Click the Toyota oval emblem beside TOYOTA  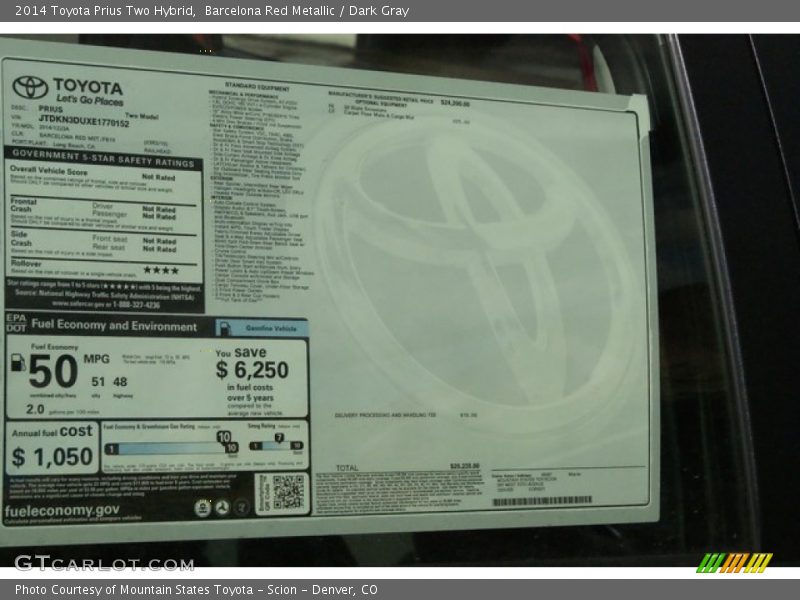pos(31,87)
